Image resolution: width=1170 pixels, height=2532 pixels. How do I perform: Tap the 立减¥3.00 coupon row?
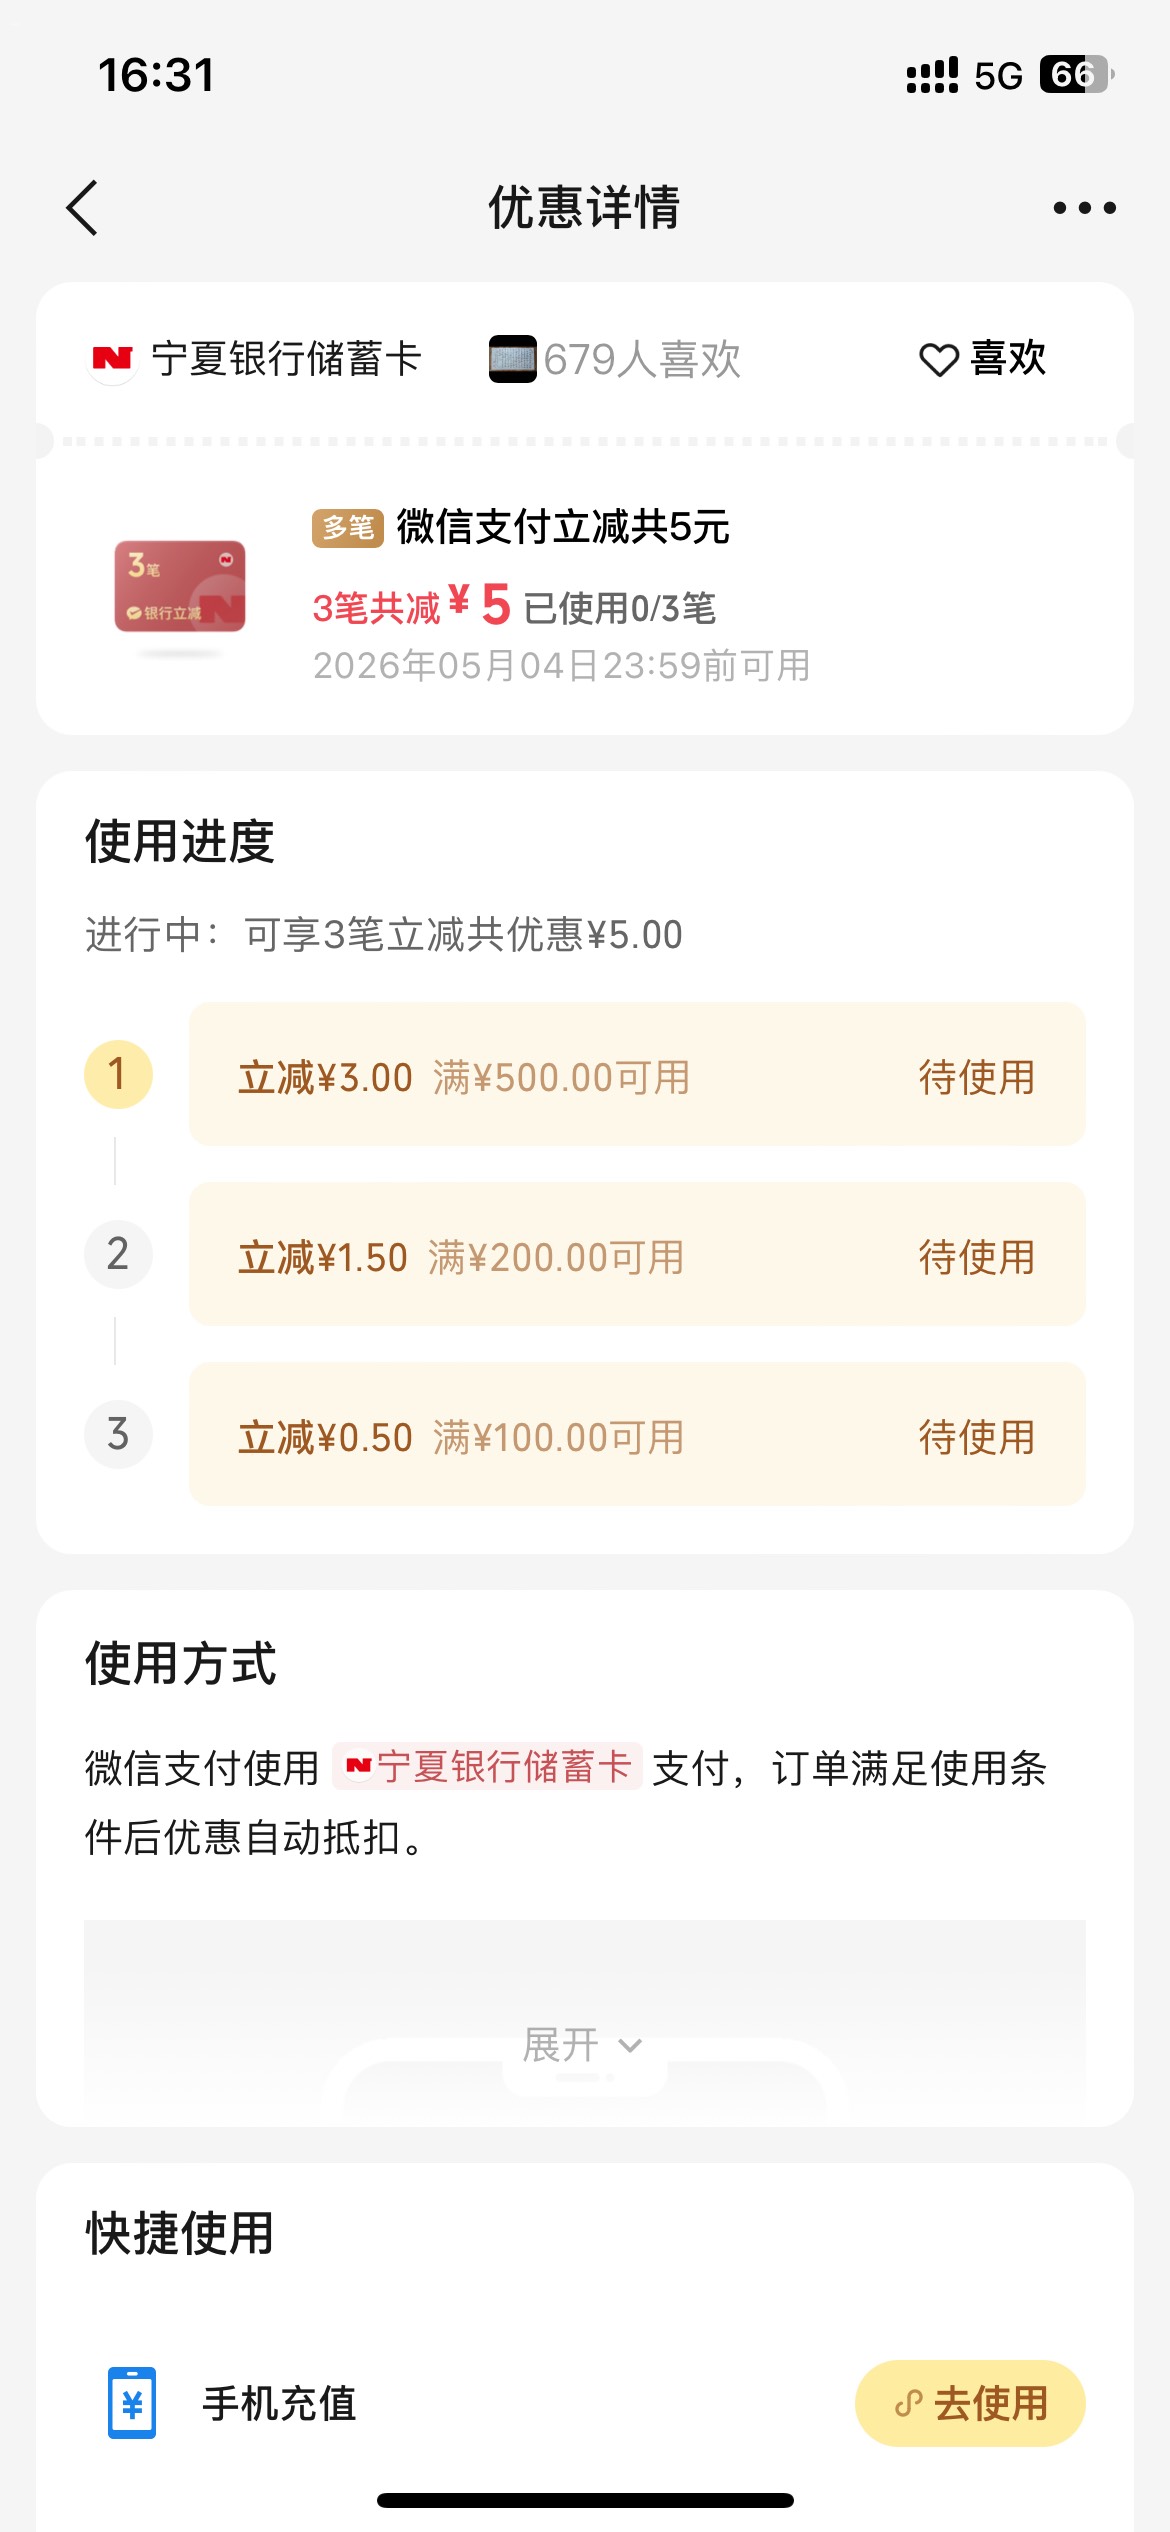[636, 1075]
